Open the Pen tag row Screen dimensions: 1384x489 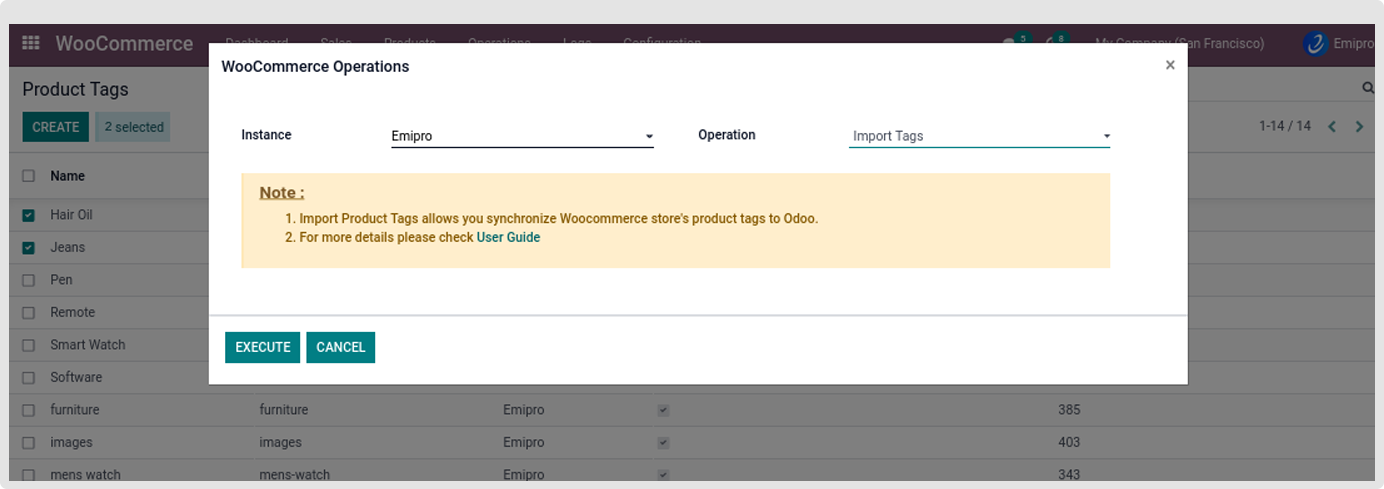(61, 280)
